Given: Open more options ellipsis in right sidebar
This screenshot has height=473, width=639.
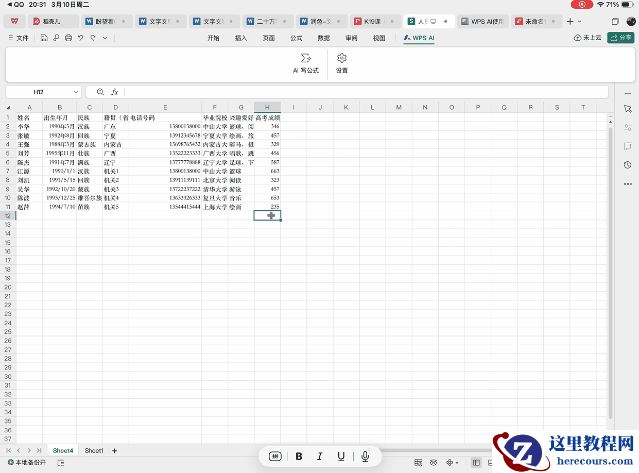Looking at the screenshot, I should coord(627,184).
